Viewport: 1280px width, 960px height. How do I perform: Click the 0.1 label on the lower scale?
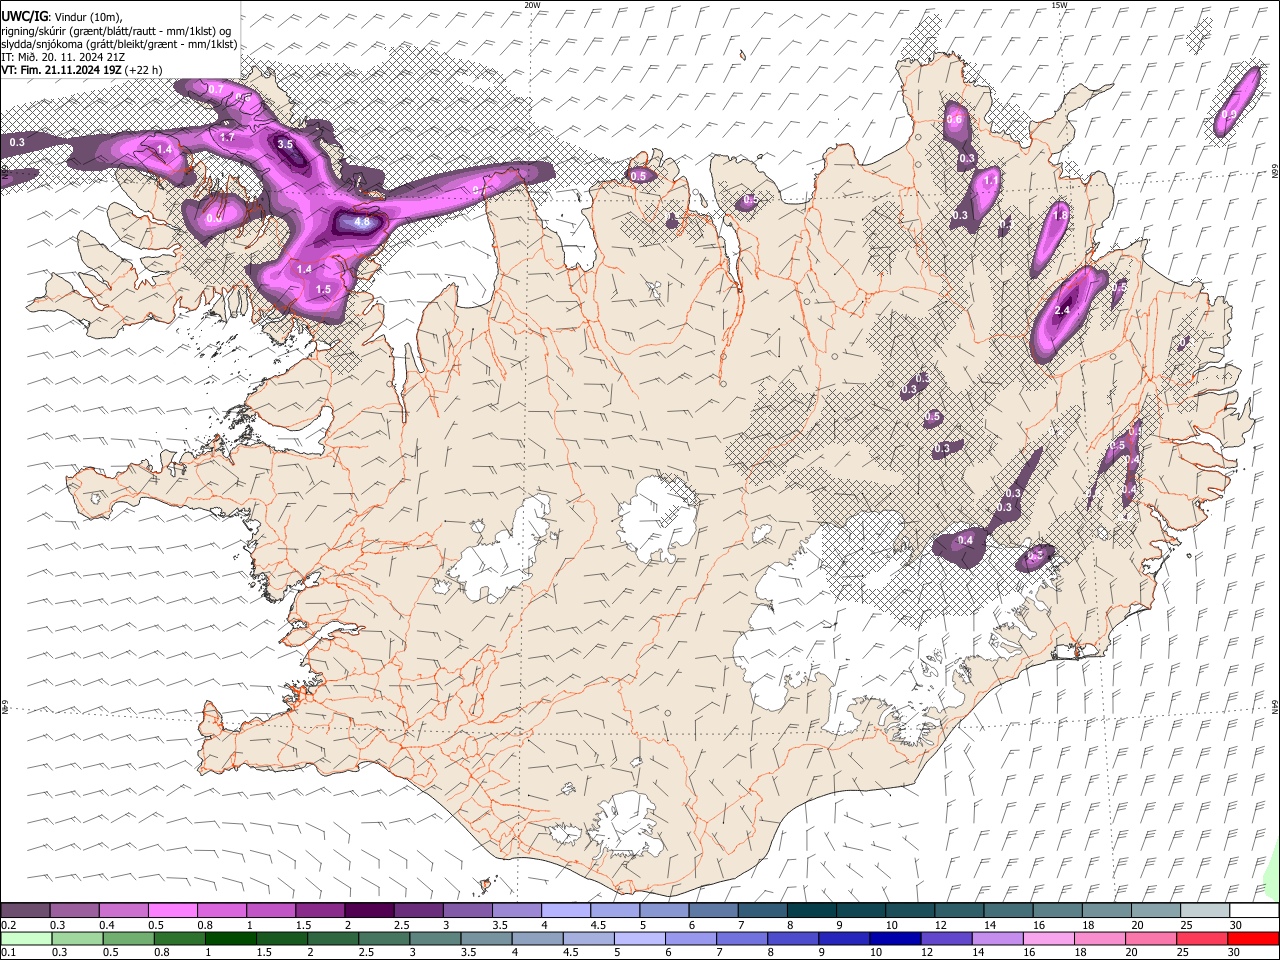tap(8, 952)
